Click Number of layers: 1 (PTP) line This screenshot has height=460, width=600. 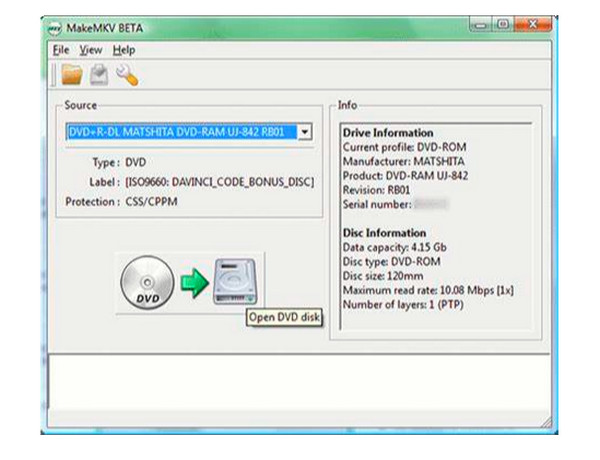(403, 305)
